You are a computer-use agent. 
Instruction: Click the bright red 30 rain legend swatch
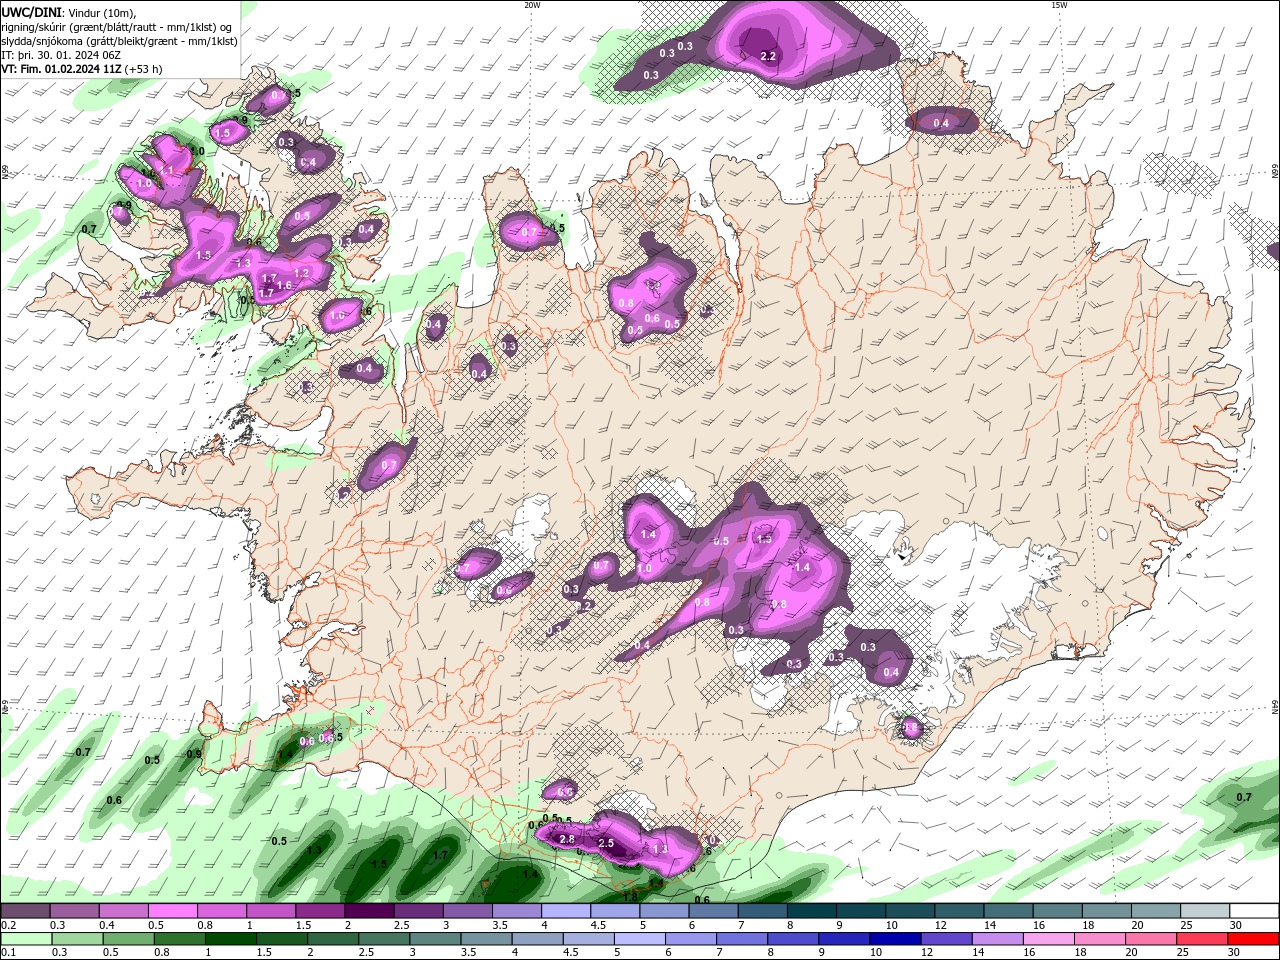point(1254,939)
